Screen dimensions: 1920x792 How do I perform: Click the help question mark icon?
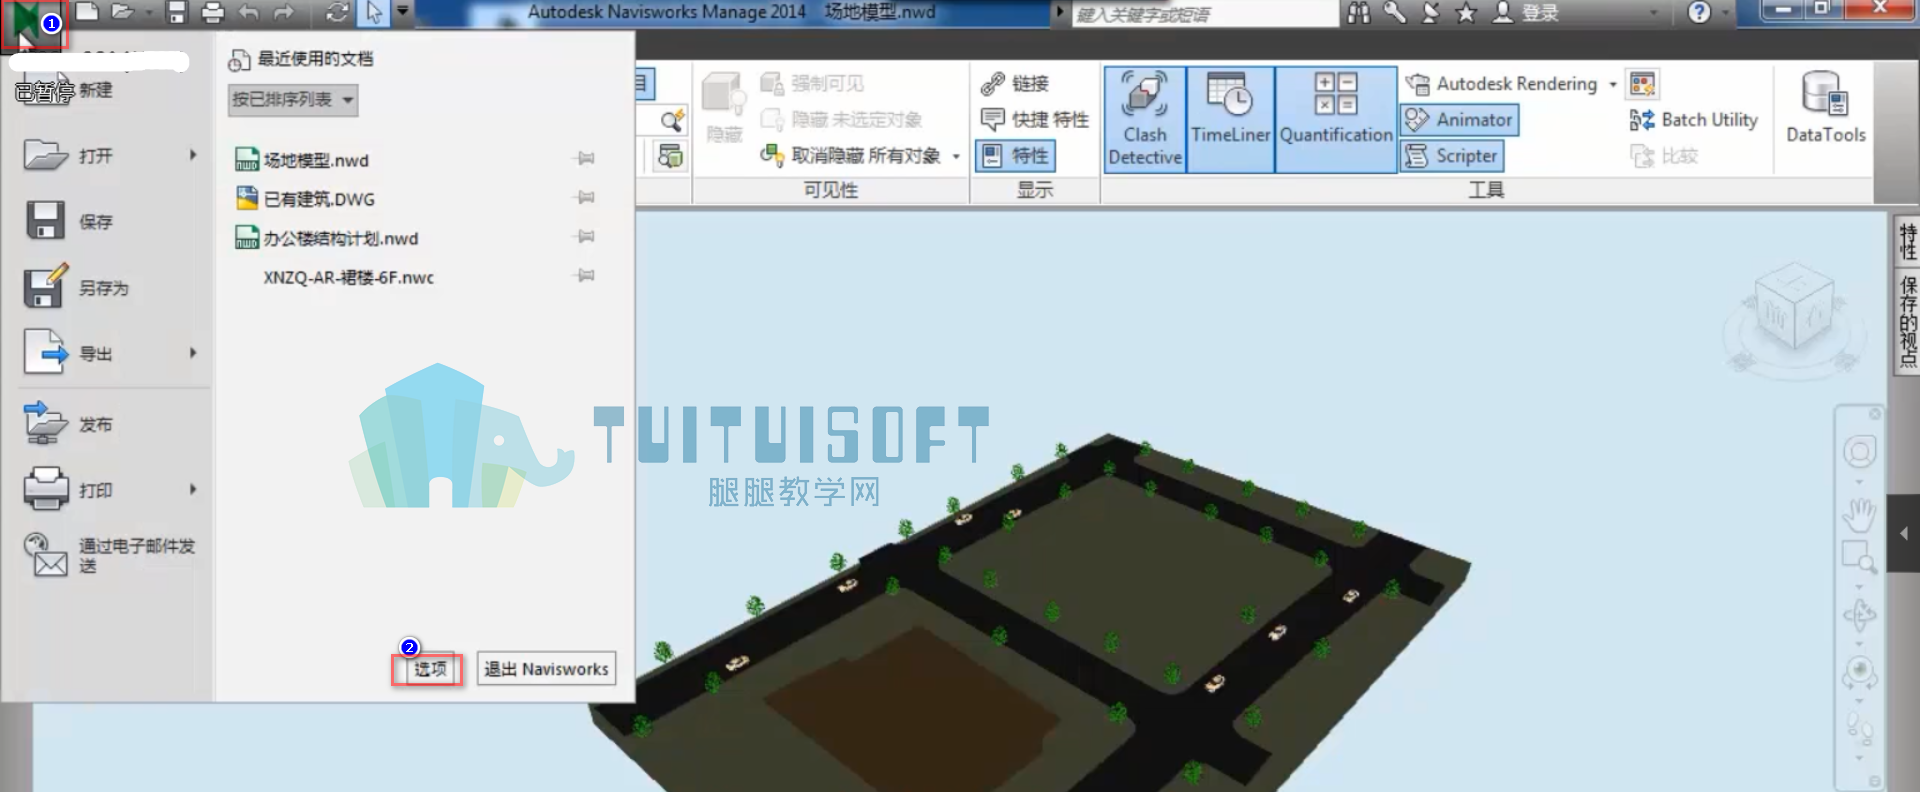(1698, 12)
